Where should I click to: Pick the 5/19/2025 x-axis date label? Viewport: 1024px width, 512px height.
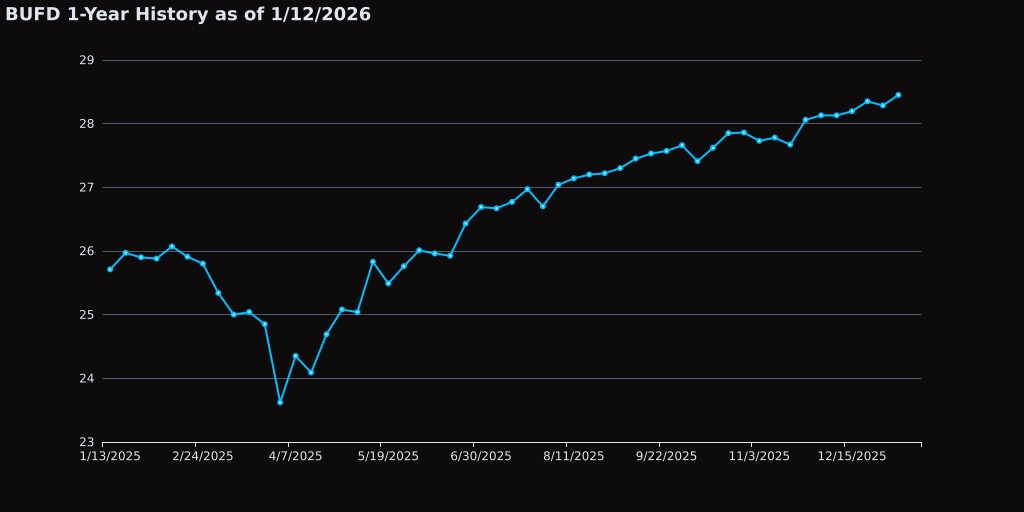tap(388, 456)
